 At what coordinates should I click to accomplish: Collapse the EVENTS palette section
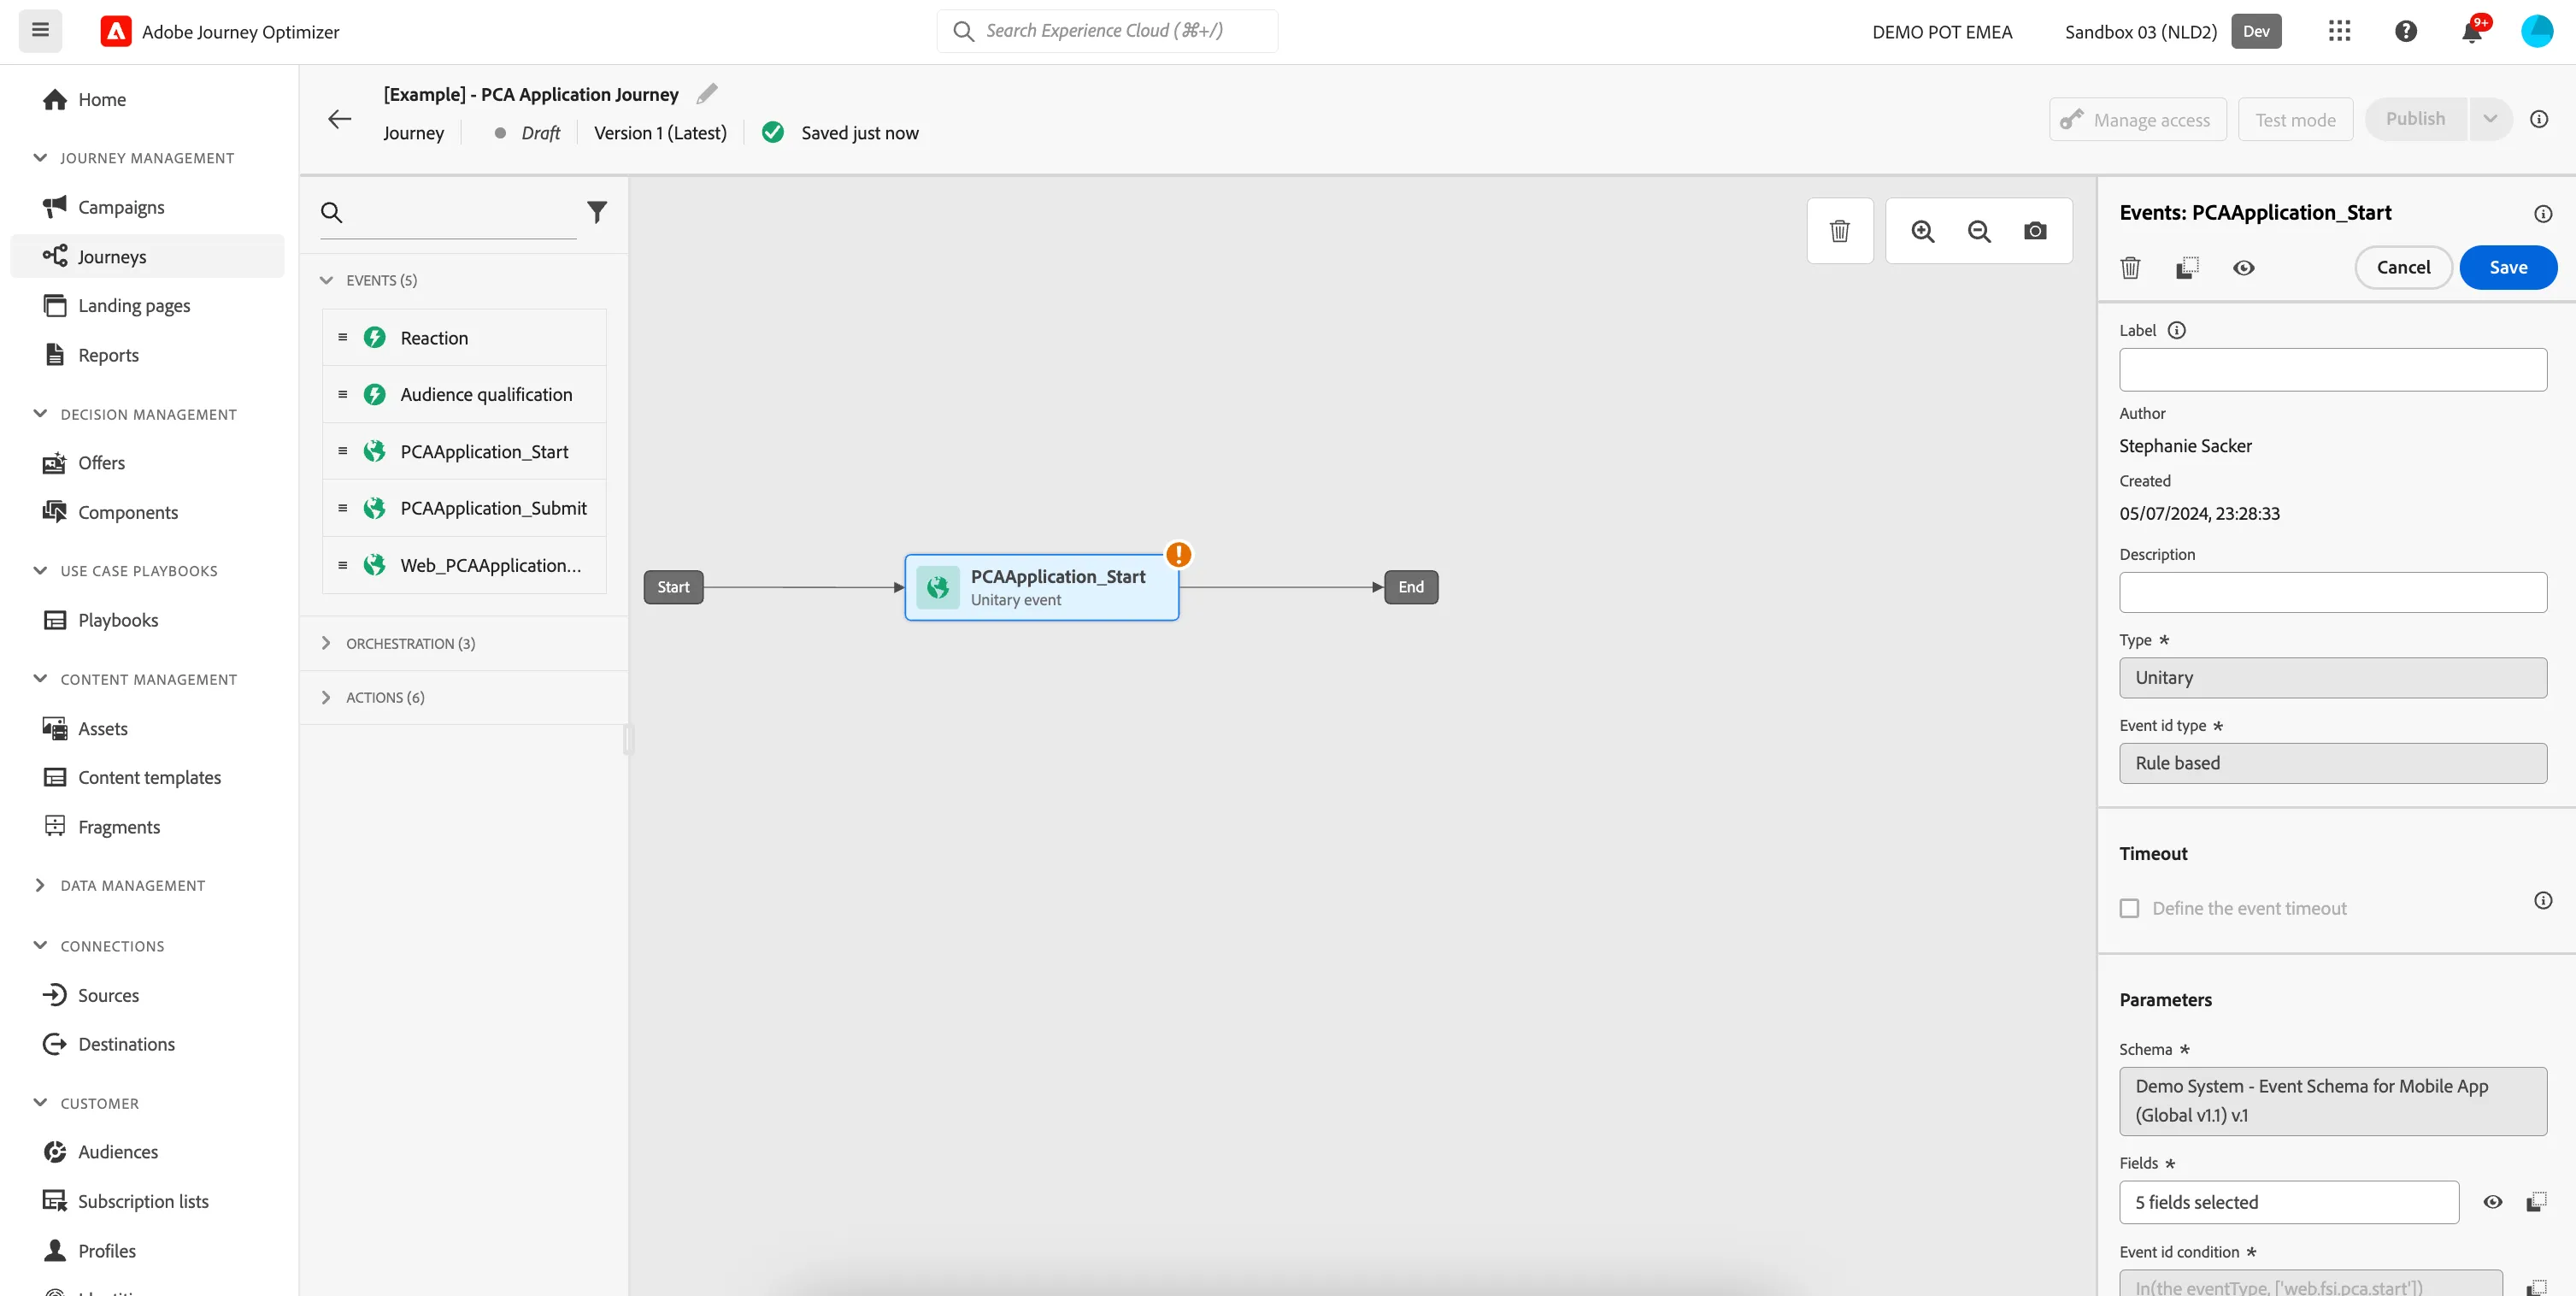point(327,280)
